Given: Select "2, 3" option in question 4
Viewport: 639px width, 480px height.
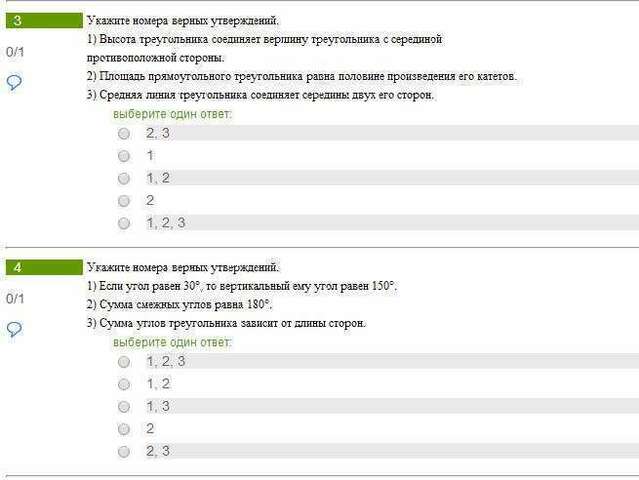Looking at the screenshot, I should [124, 451].
